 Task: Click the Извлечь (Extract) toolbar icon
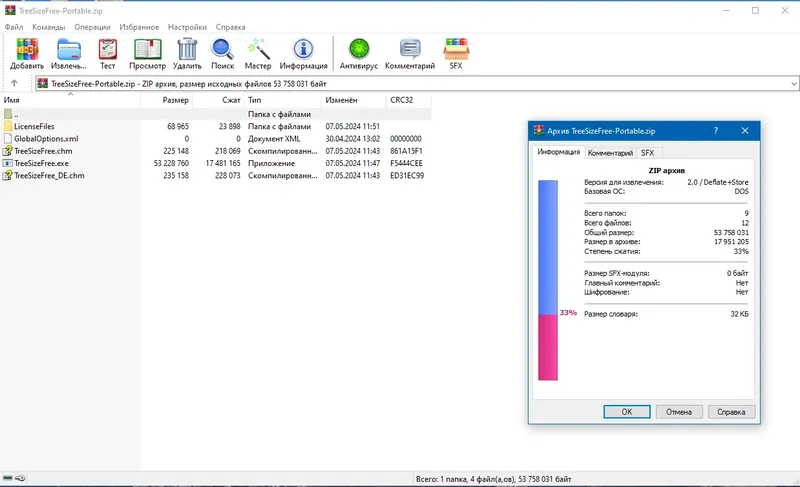point(69,49)
